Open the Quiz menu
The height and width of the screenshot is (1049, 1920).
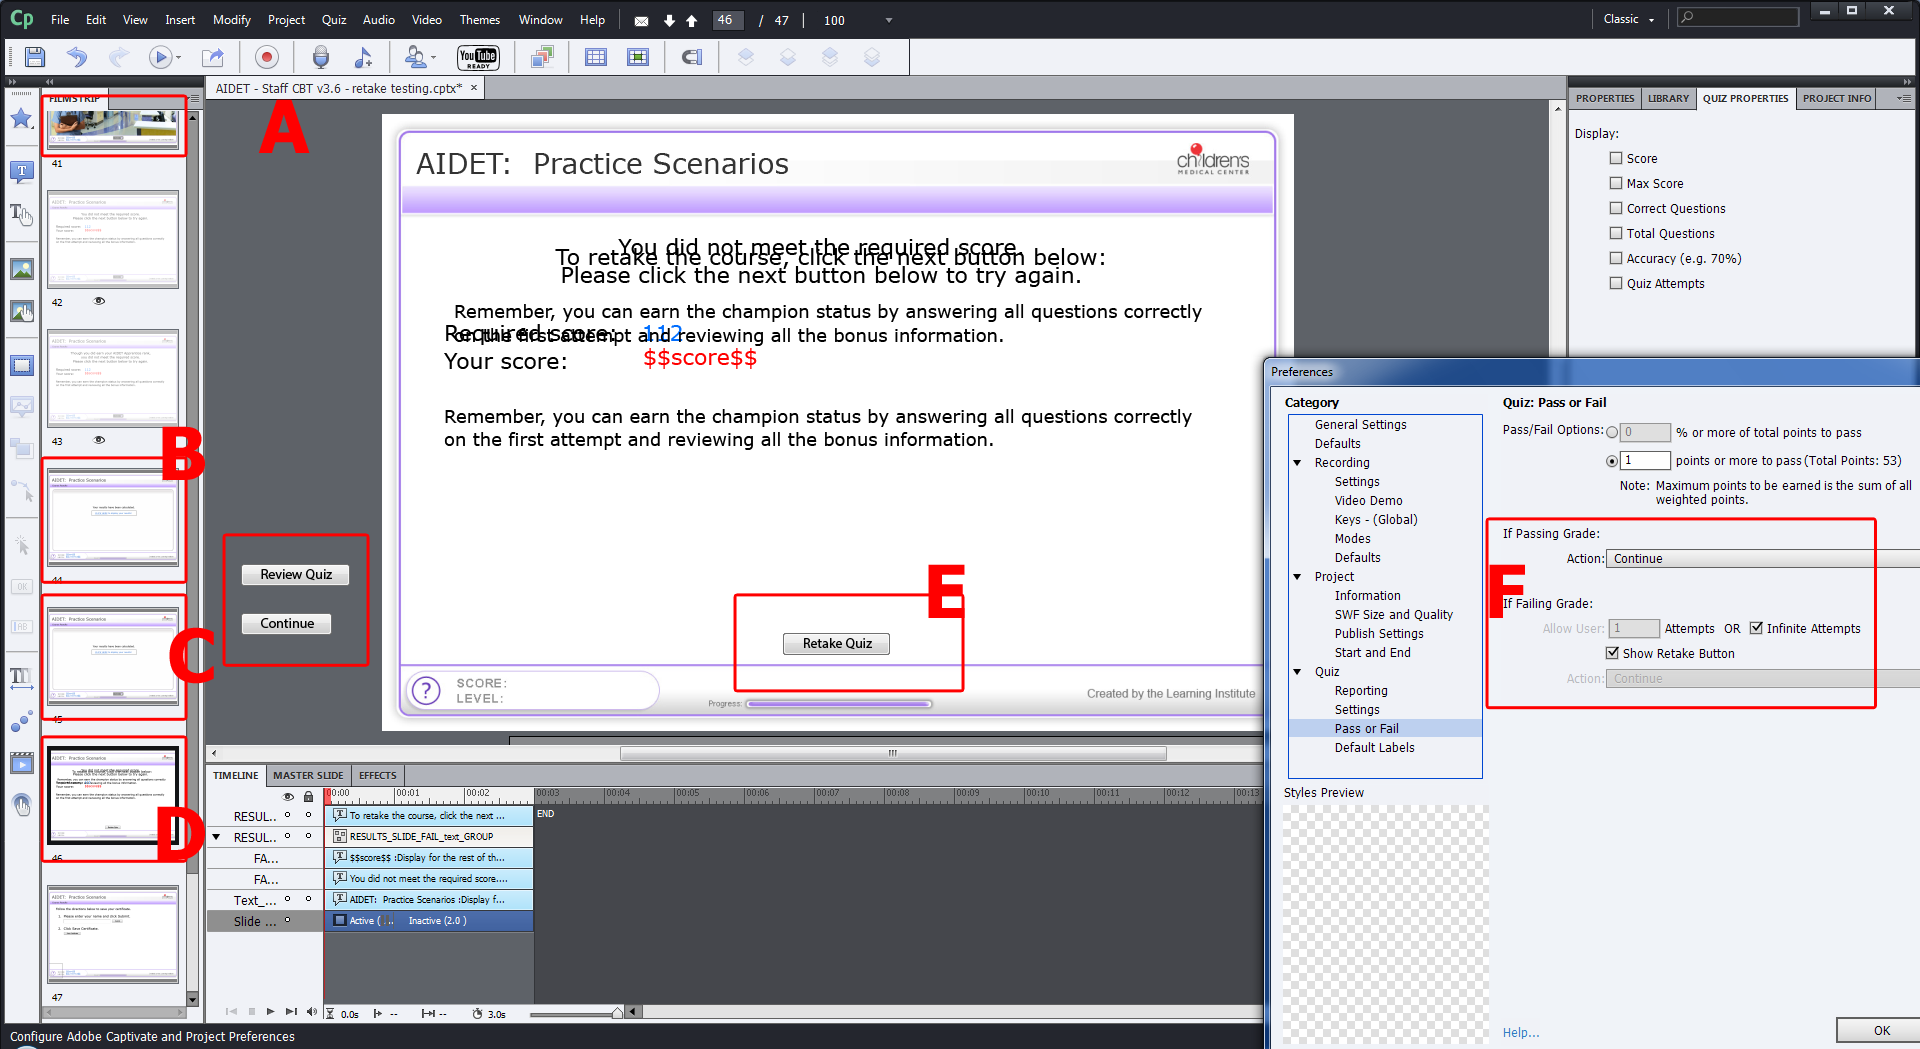pyautogui.click(x=333, y=19)
